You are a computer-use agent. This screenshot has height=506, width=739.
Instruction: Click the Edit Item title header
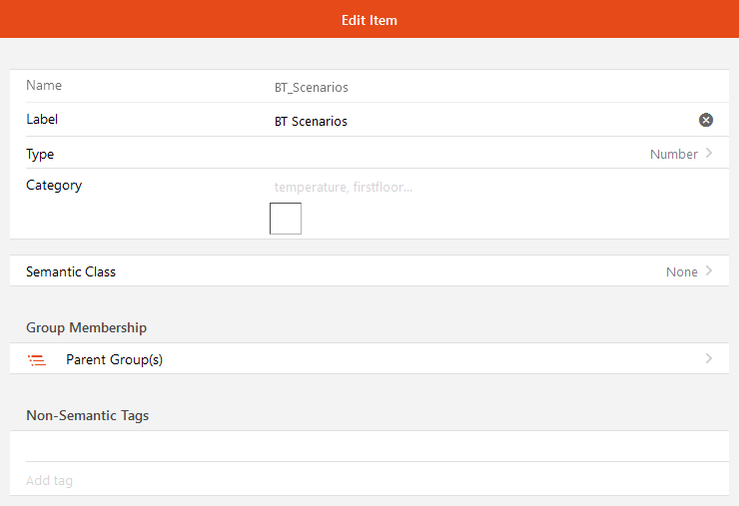tap(369, 20)
